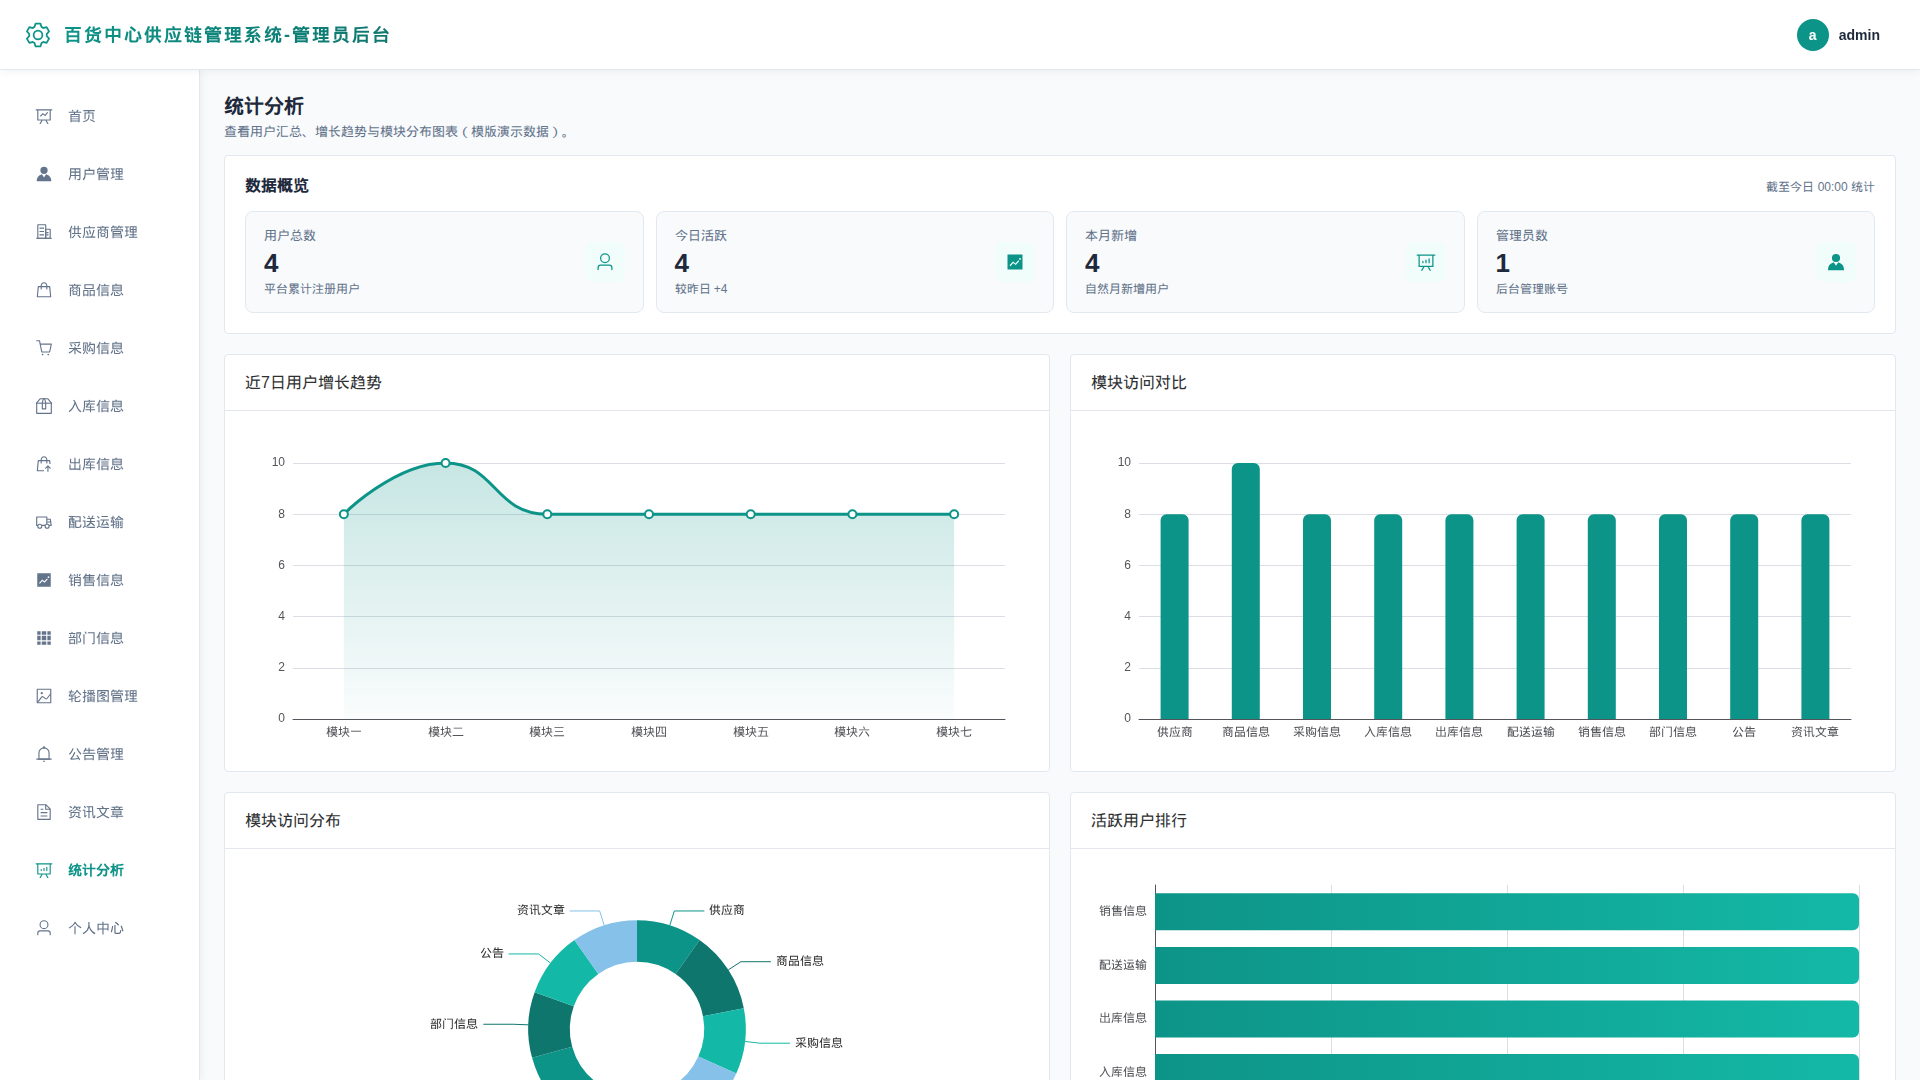Click the 配送运输 bar in 活跃用户排行
Image resolution: width=1920 pixels, height=1080 pixels.
[x=1507, y=965]
